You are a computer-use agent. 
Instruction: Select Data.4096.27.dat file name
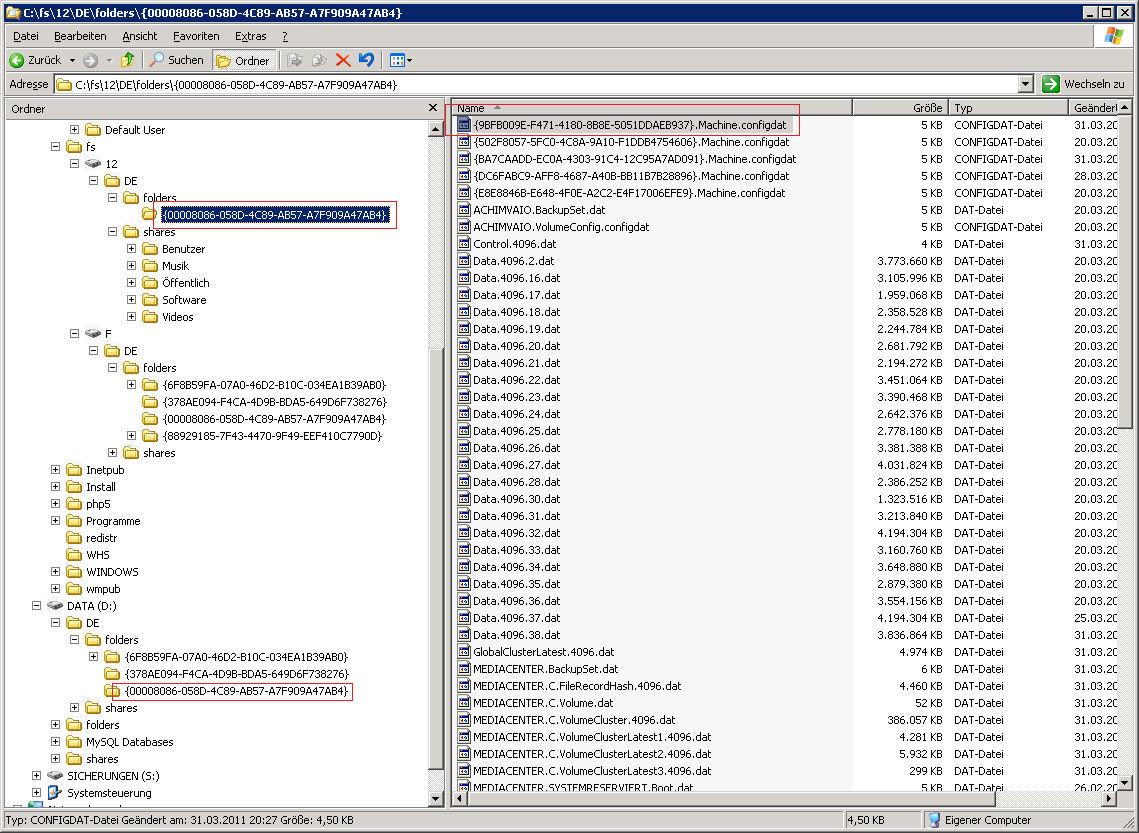[x=516, y=465]
